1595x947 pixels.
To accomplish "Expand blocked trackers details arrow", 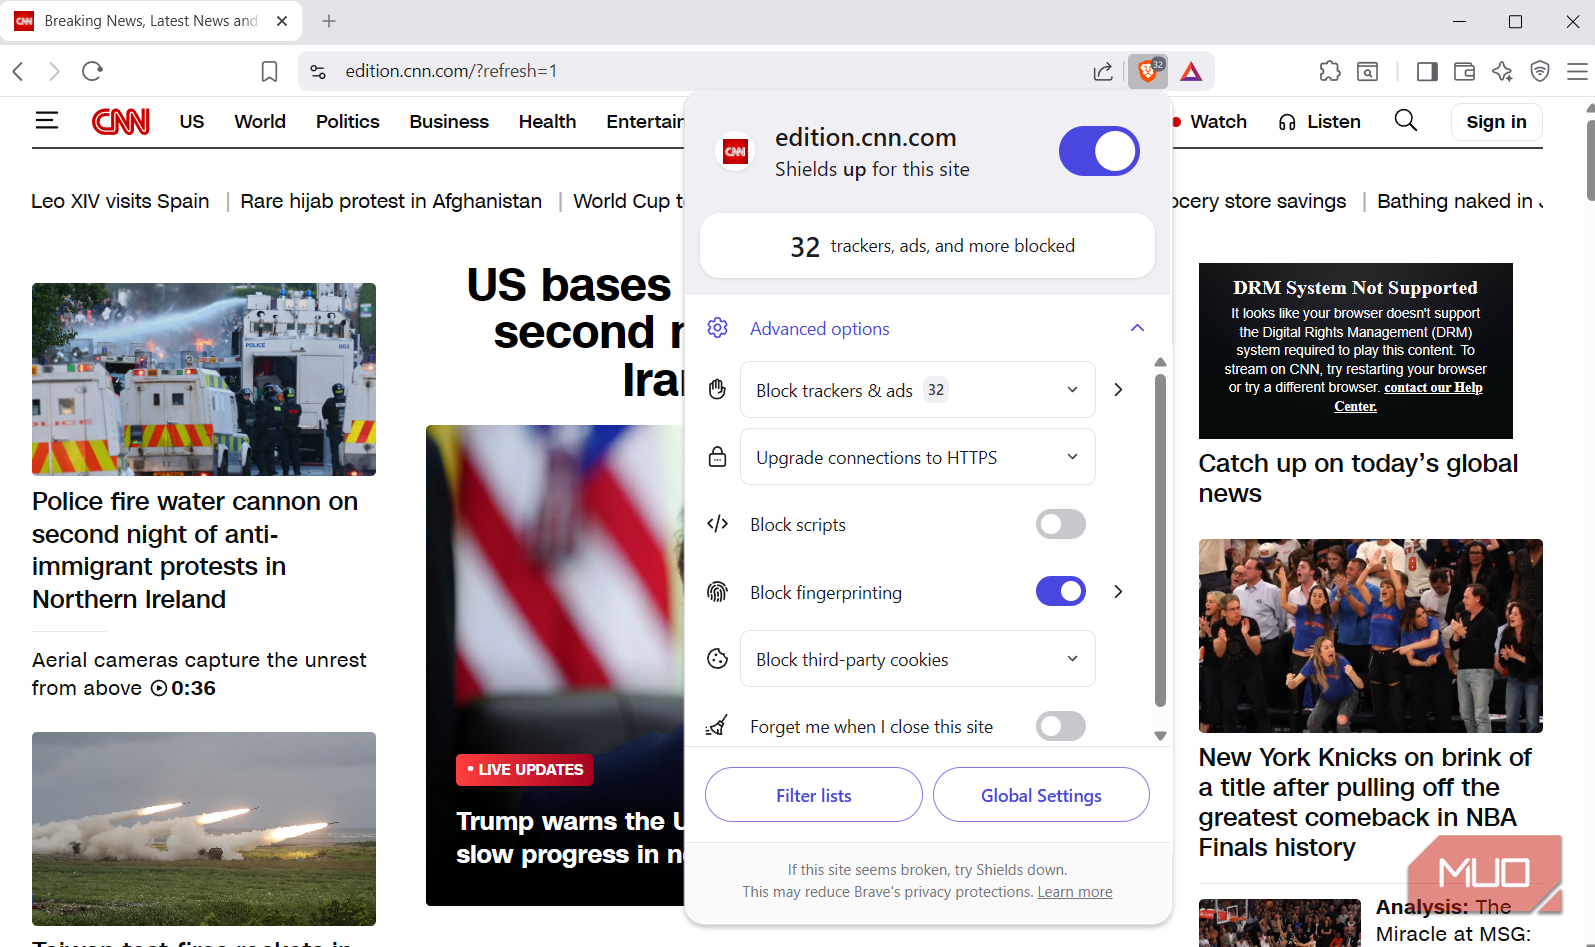I will coord(1118,390).
